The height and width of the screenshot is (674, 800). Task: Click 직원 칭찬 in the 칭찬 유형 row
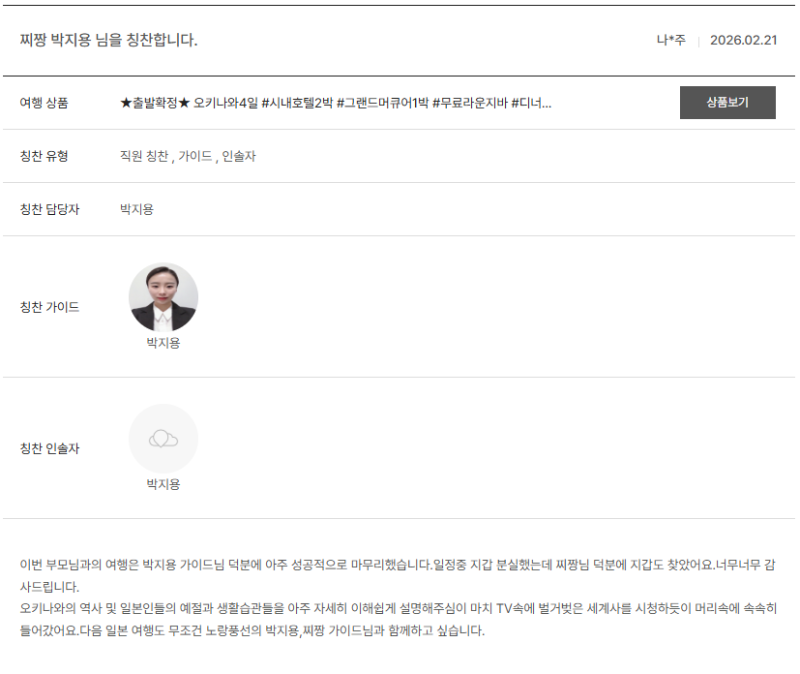(144, 157)
